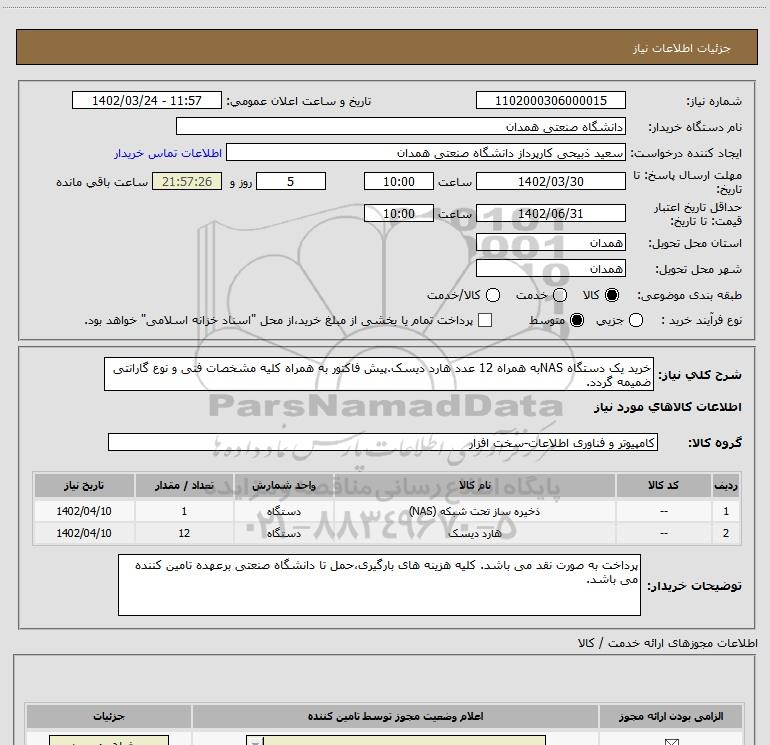The width and height of the screenshot is (770, 745).
Task: Click the price validity time 10:00 field
Action: click(399, 213)
